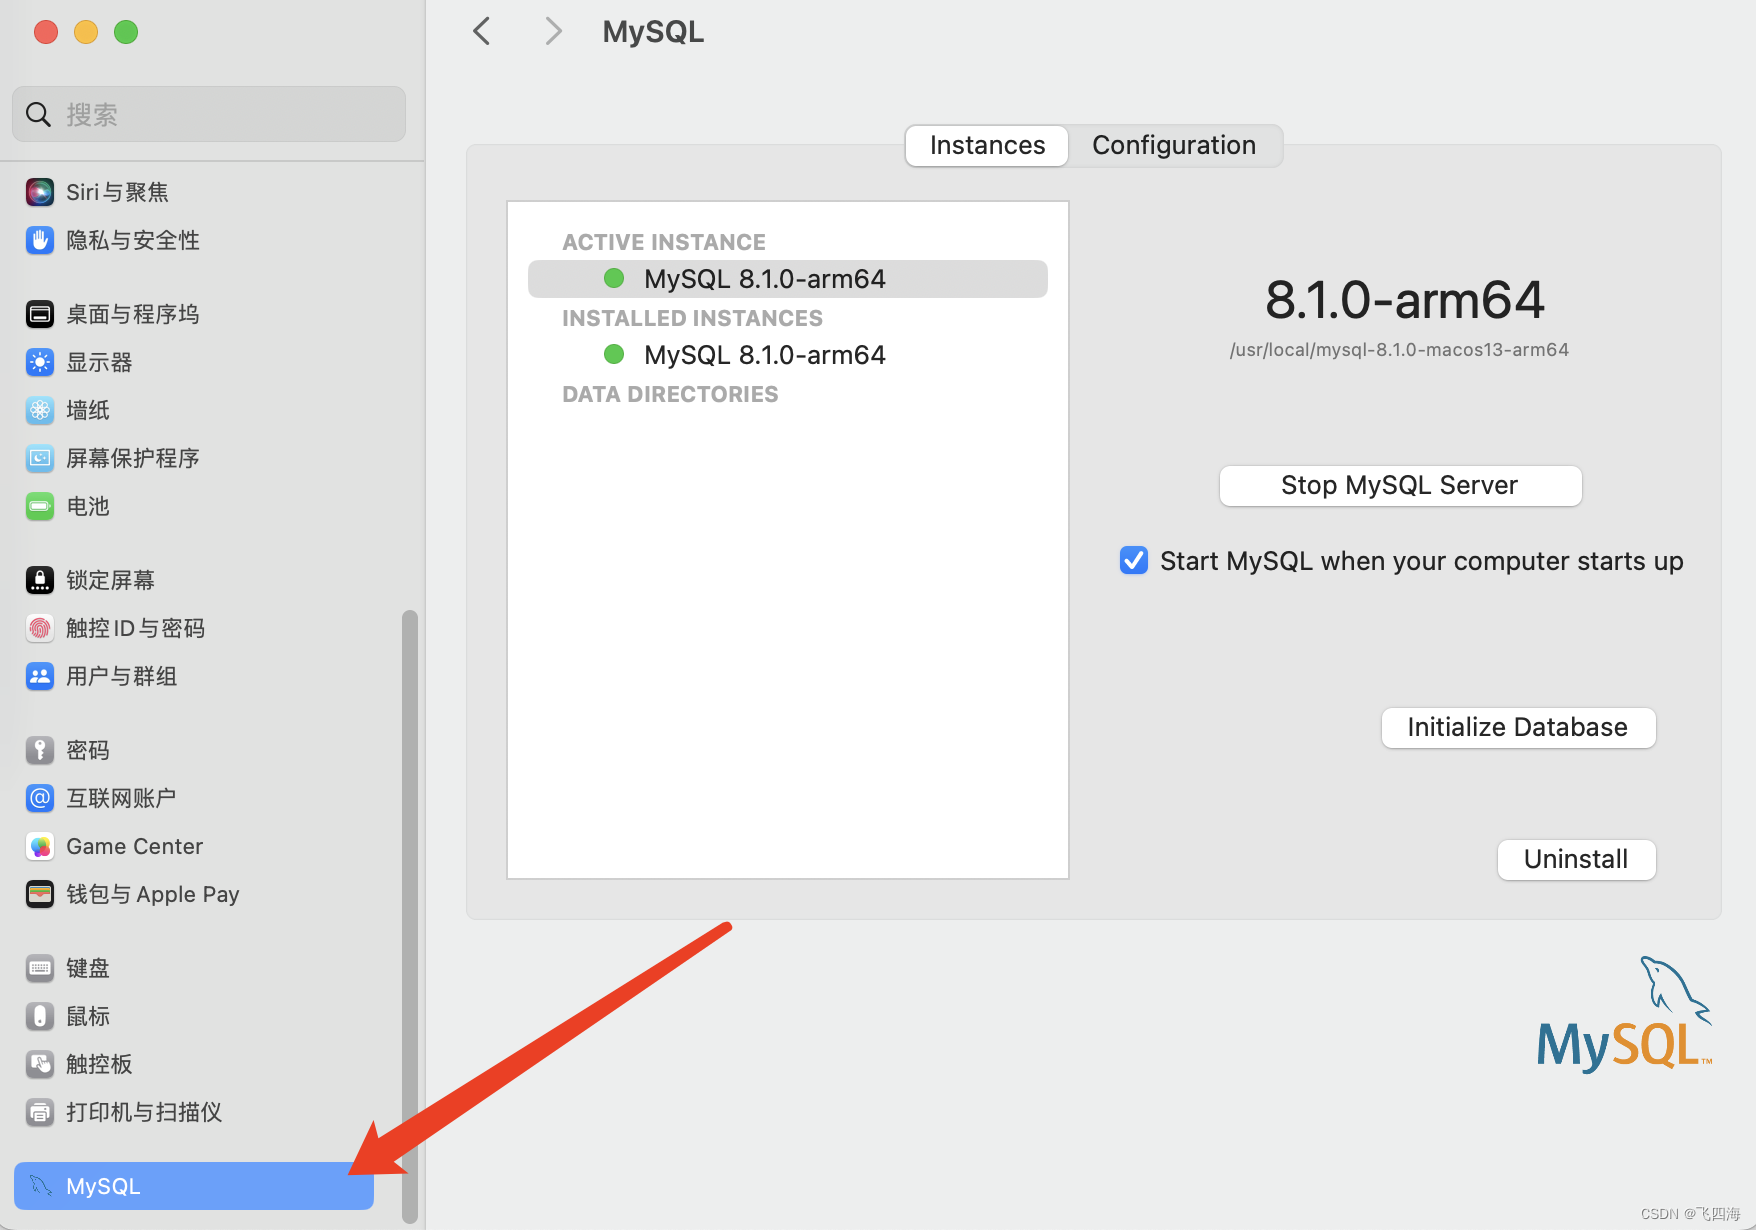The width and height of the screenshot is (1756, 1230).
Task: Click the Uninstall button
Action: point(1576,859)
